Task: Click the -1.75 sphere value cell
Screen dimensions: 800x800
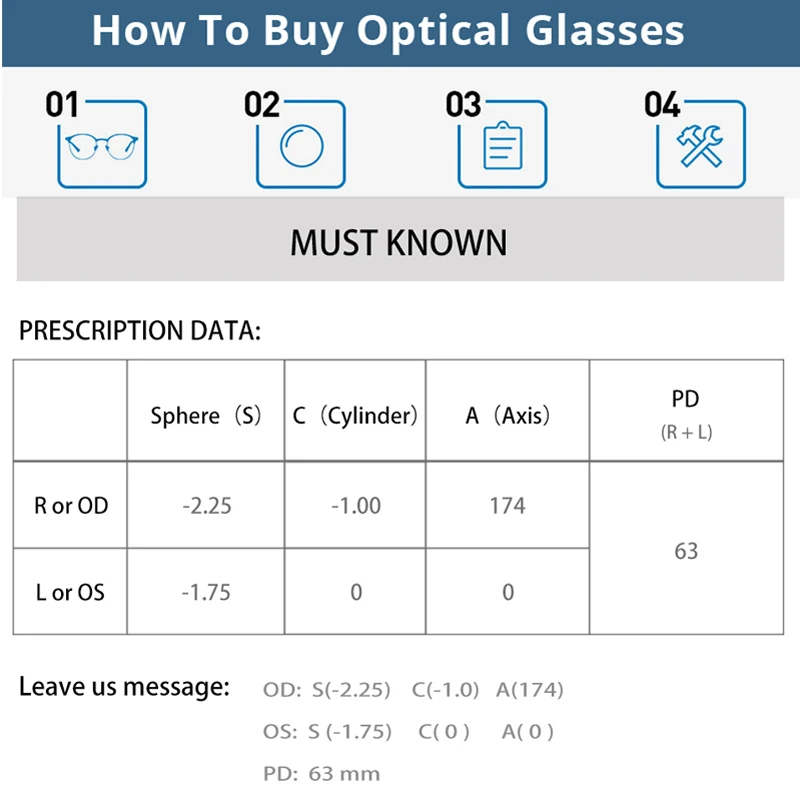Action: [x=206, y=592]
